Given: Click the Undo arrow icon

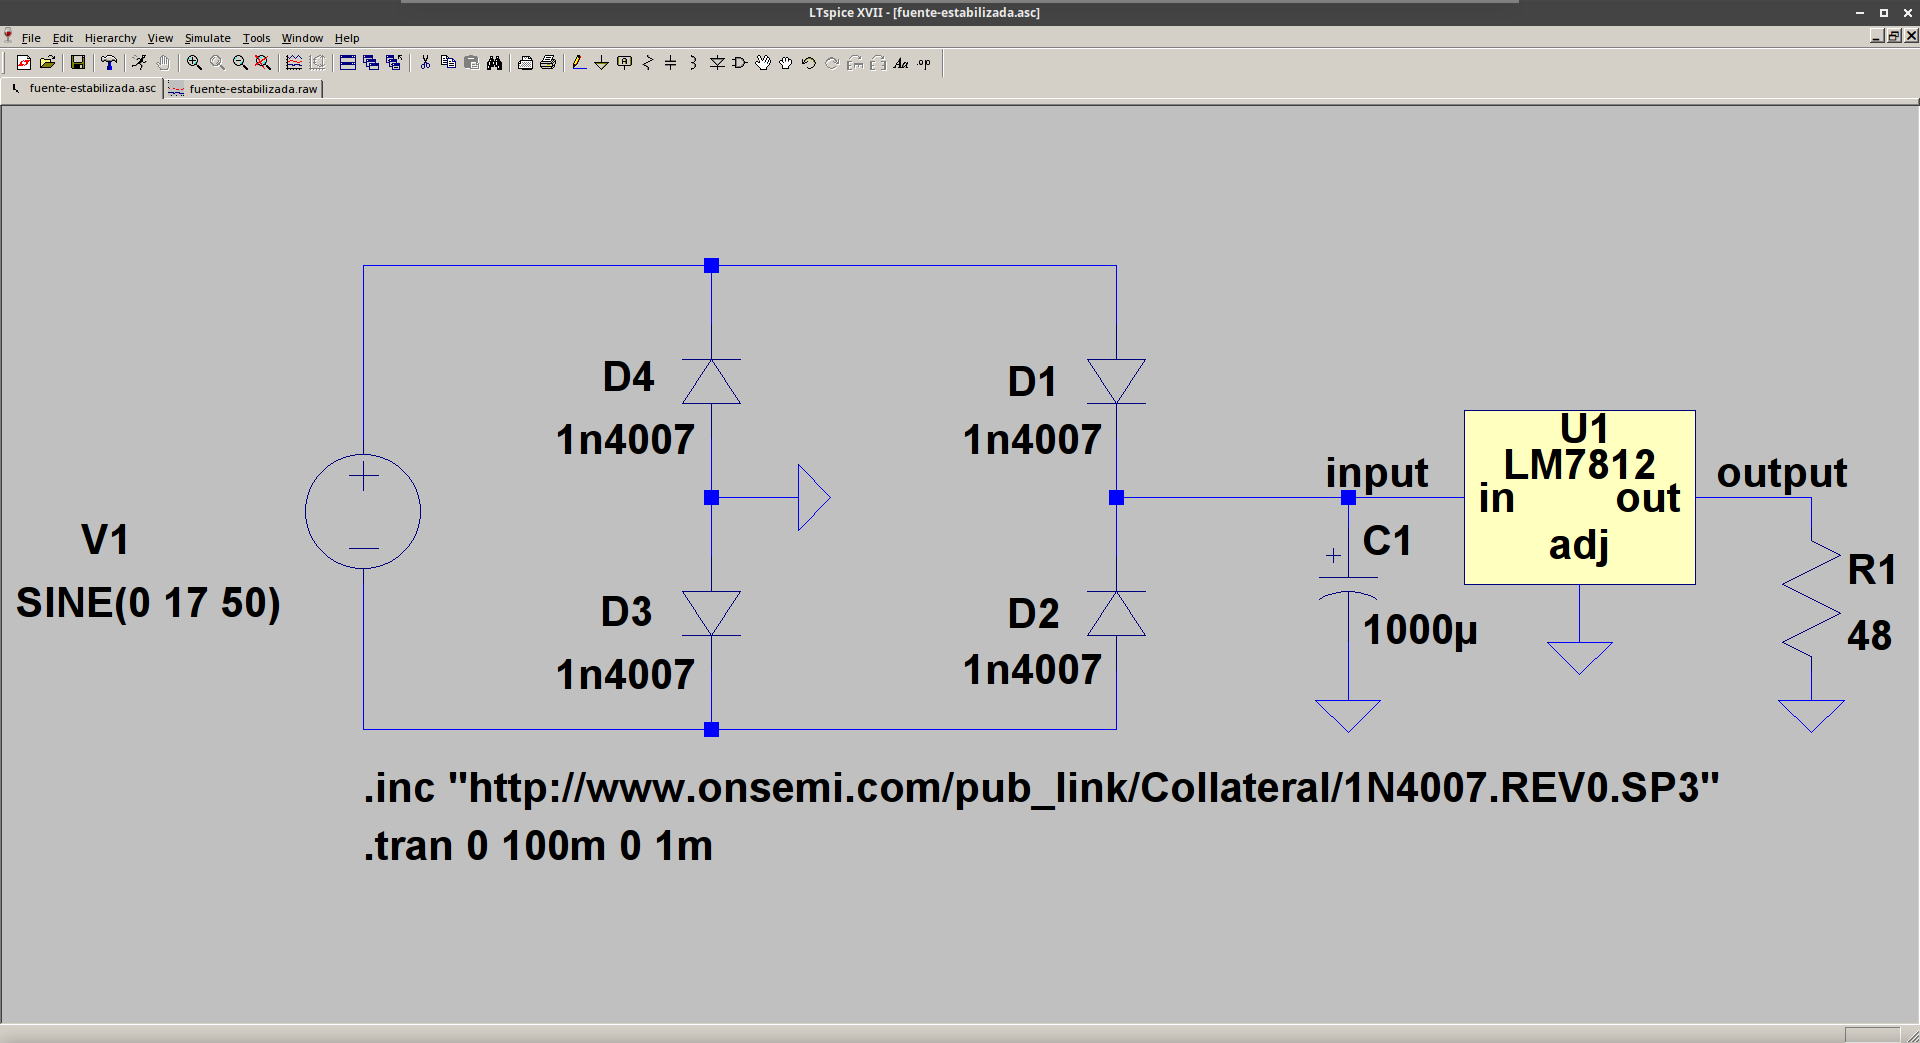Looking at the screenshot, I should 809,63.
